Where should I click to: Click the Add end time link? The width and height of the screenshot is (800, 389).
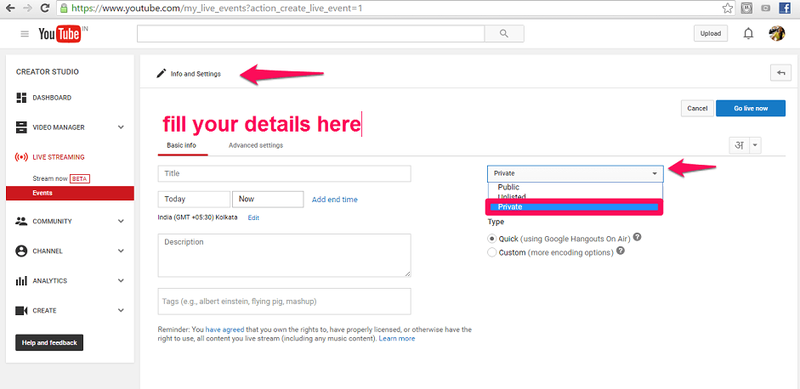click(335, 200)
